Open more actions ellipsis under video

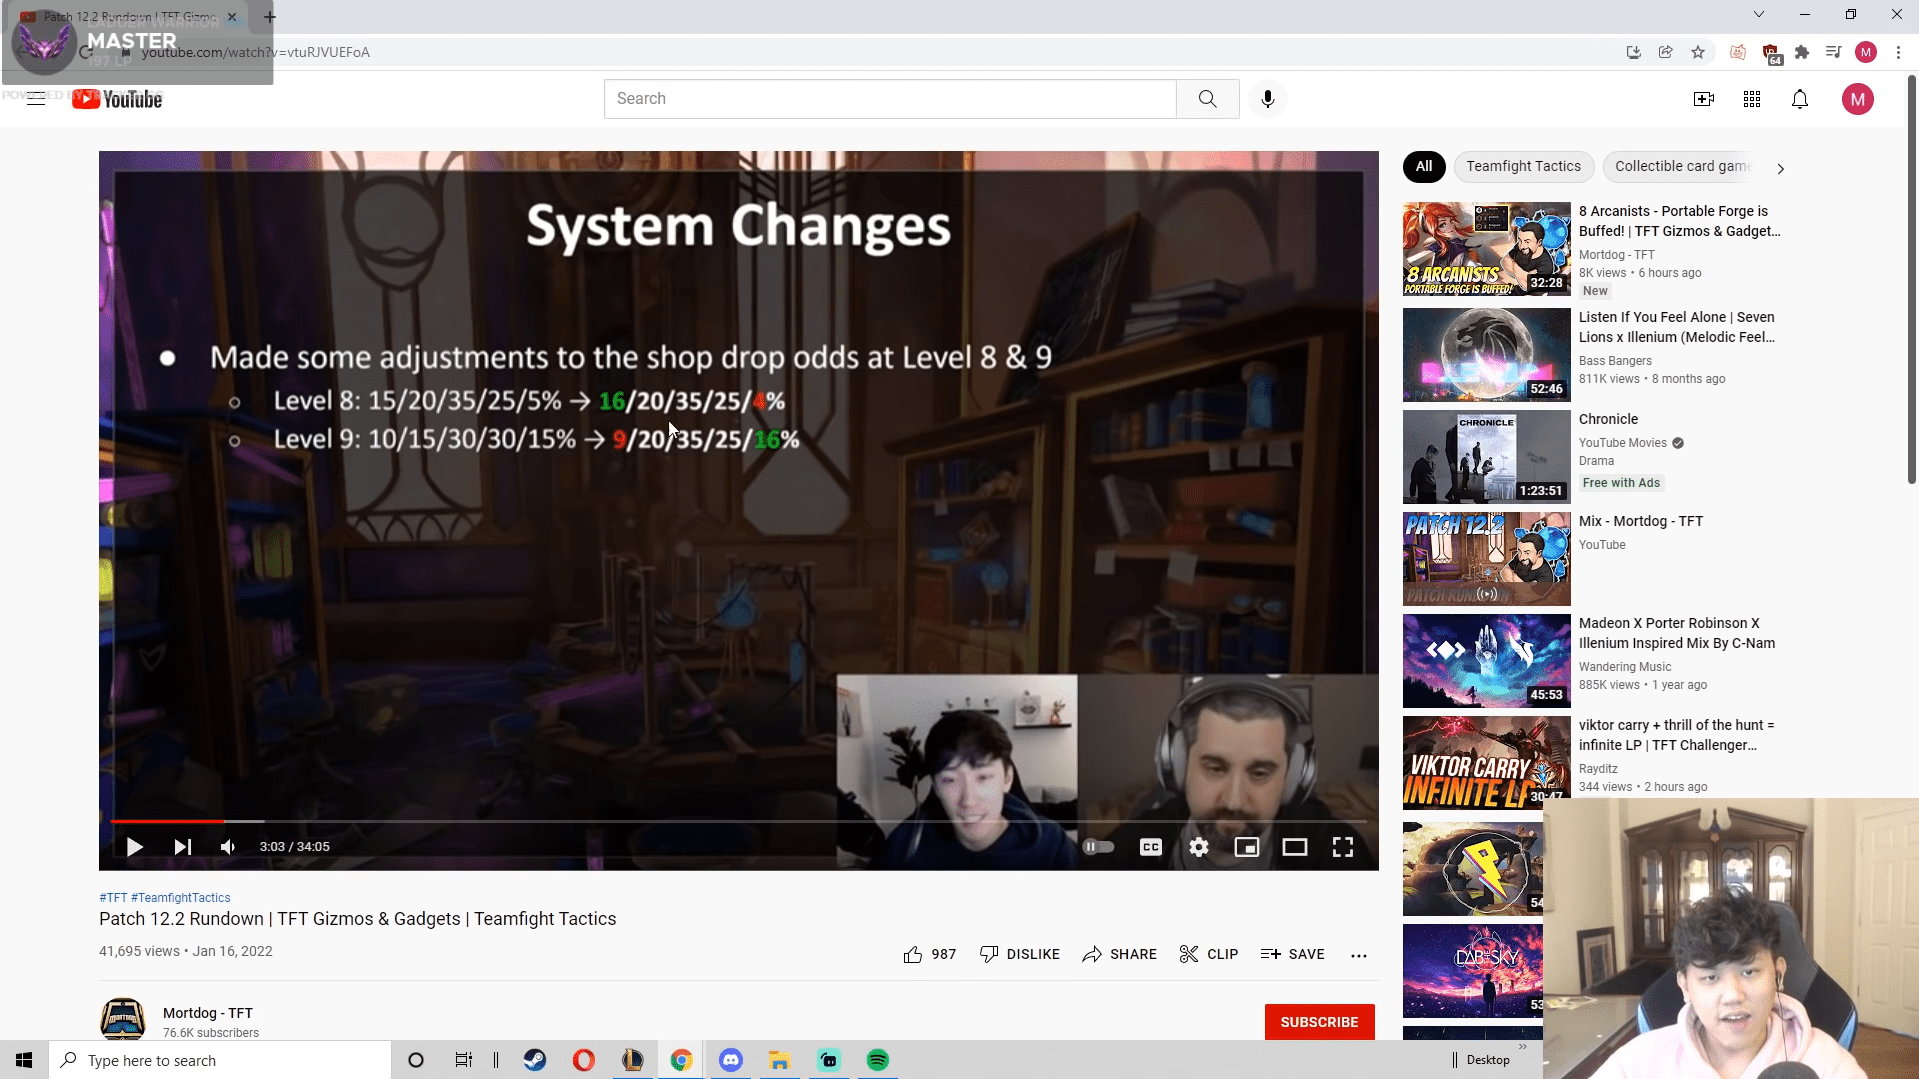point(1359,955)
